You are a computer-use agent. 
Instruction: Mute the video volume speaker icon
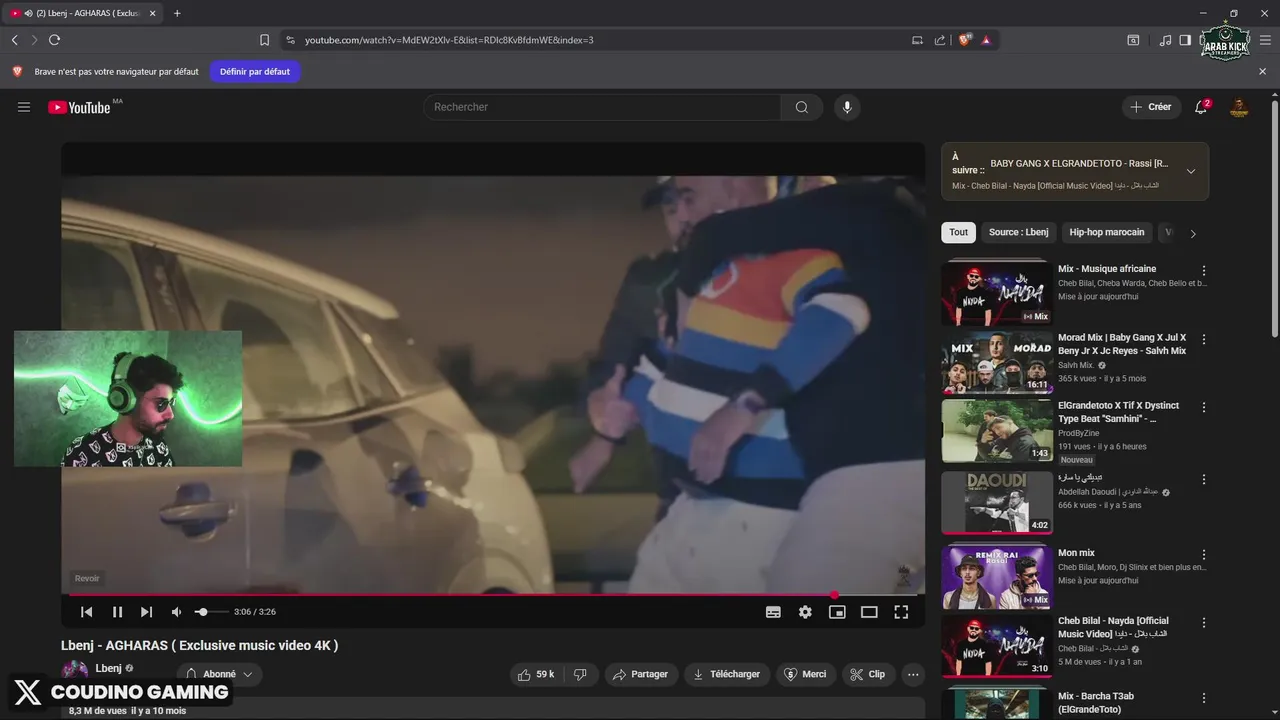coord(177,612)
